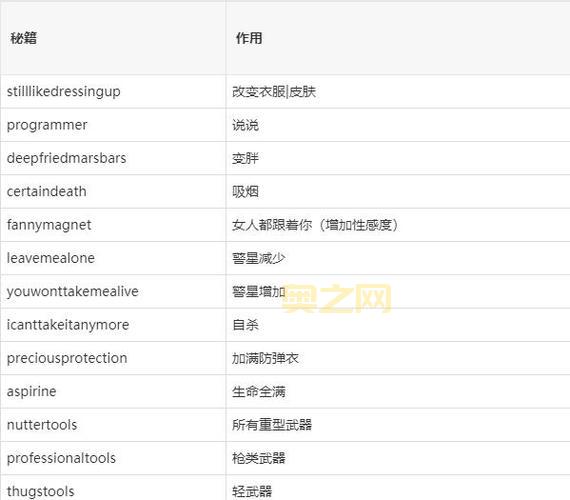Click the 作用 column header
This screenshot has width=570, height=500.
249,38
